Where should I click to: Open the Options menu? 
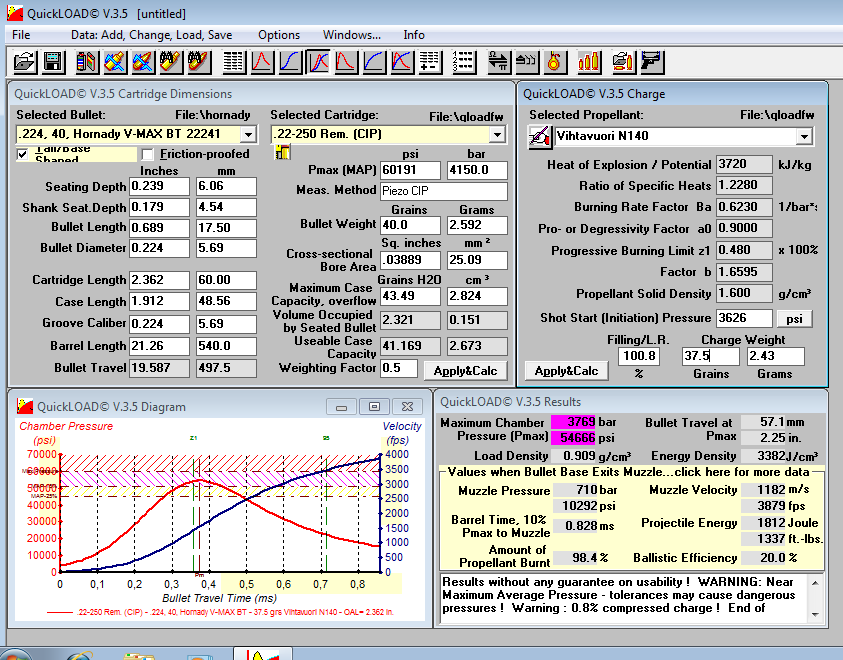(x=279, y=35)
